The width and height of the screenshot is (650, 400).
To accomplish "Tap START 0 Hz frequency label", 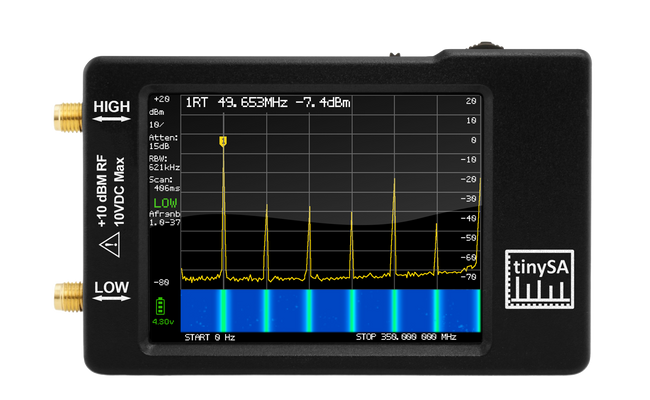I will point(211,337).
